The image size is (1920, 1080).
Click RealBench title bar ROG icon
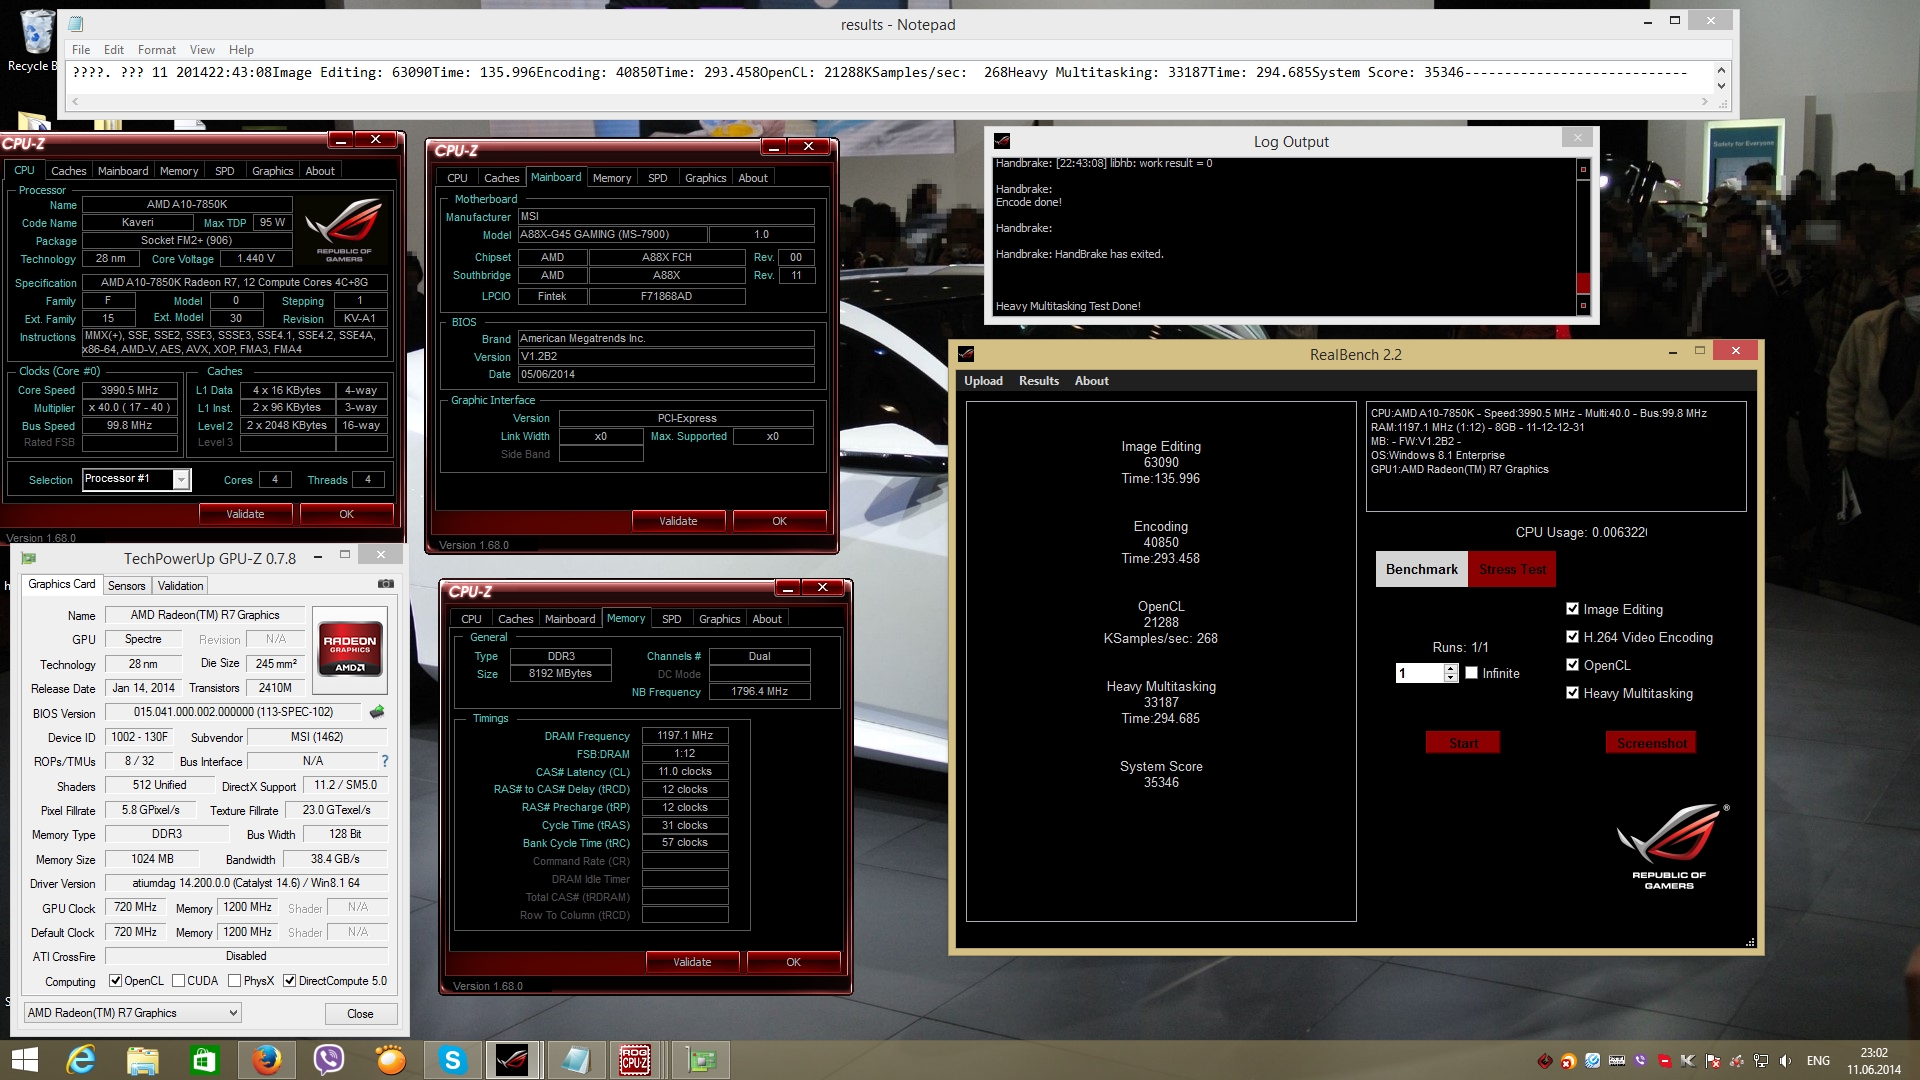(x=966, y=354)
